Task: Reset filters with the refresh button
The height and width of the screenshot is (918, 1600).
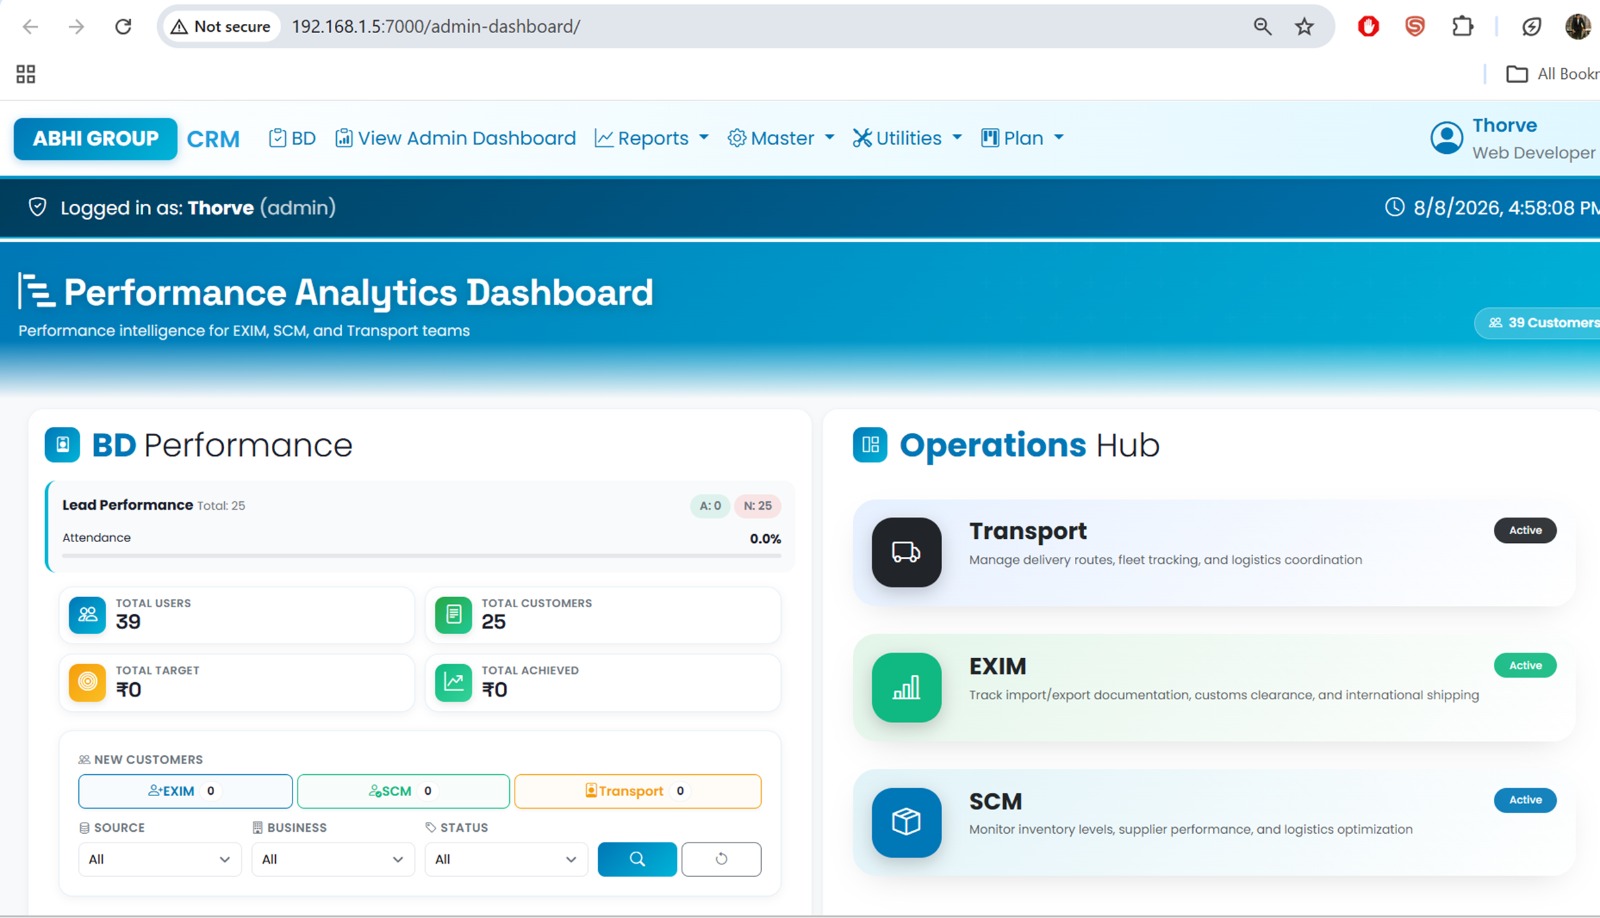Action: click(721, 859)
